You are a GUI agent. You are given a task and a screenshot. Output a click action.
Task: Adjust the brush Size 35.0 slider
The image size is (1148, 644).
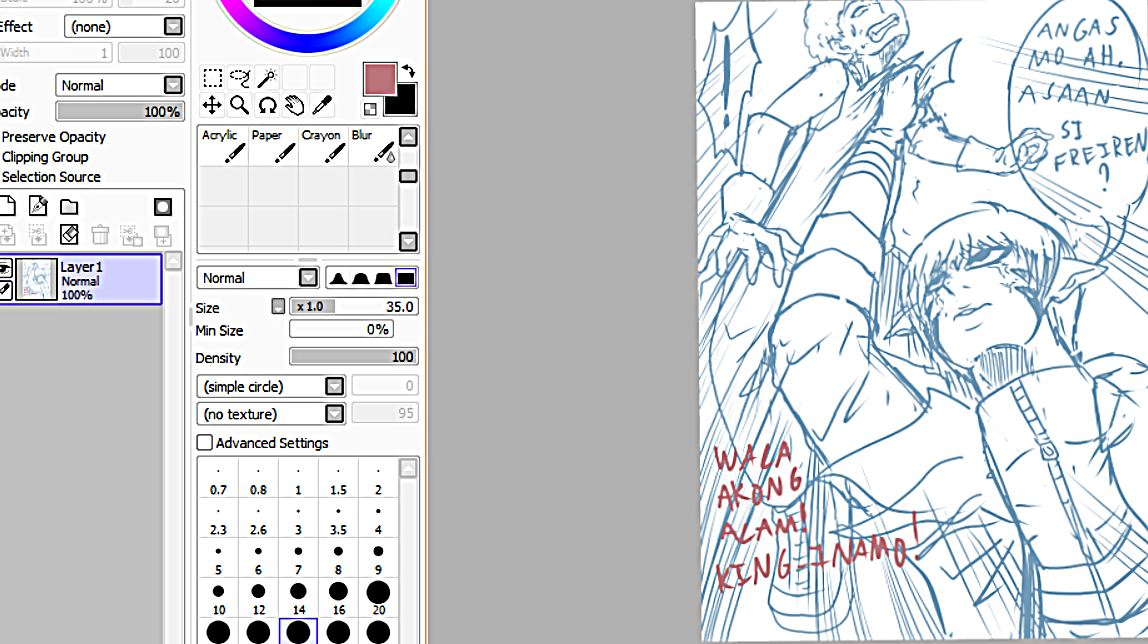pos(354,307)
